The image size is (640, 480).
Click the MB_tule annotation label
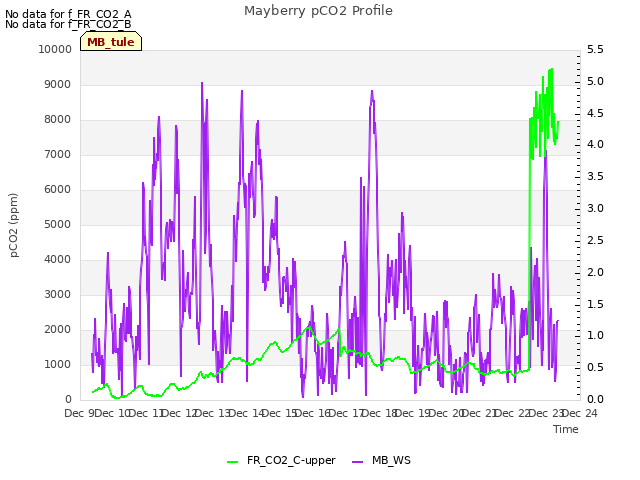click(111, 42)
